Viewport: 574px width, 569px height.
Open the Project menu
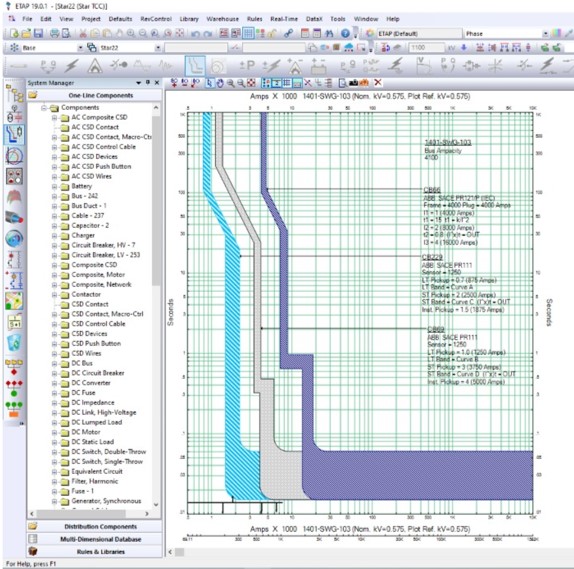(91, 19)
